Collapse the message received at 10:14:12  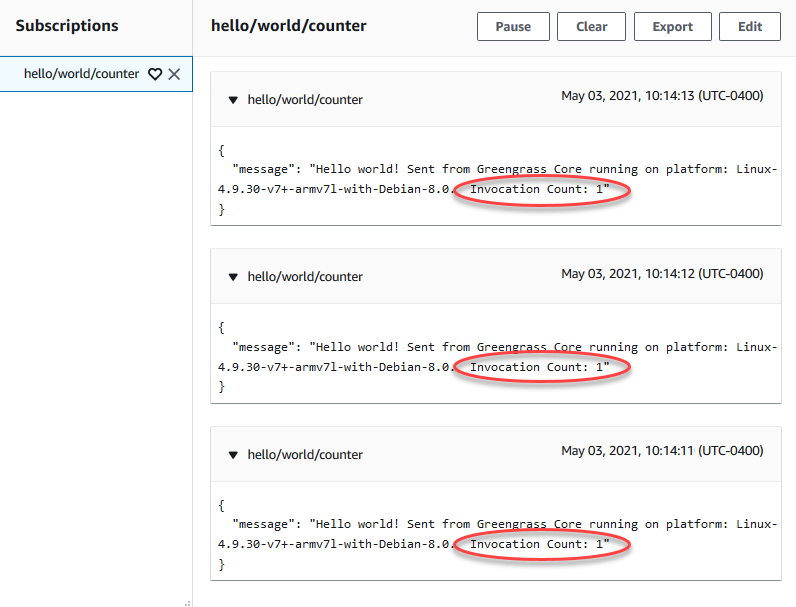(x=233, y=277)
